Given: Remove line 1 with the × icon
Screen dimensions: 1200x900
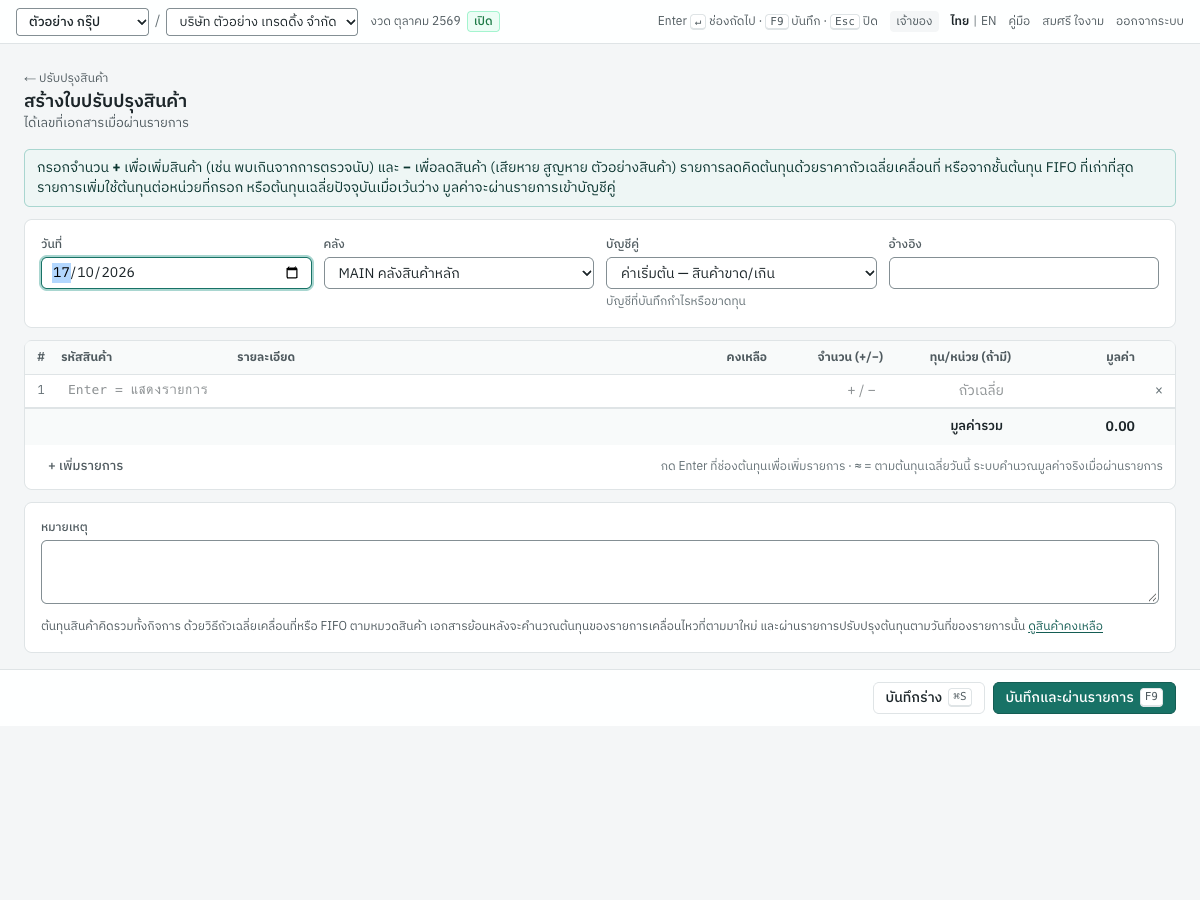Looking at the screenshot, I should (1159, 390).
